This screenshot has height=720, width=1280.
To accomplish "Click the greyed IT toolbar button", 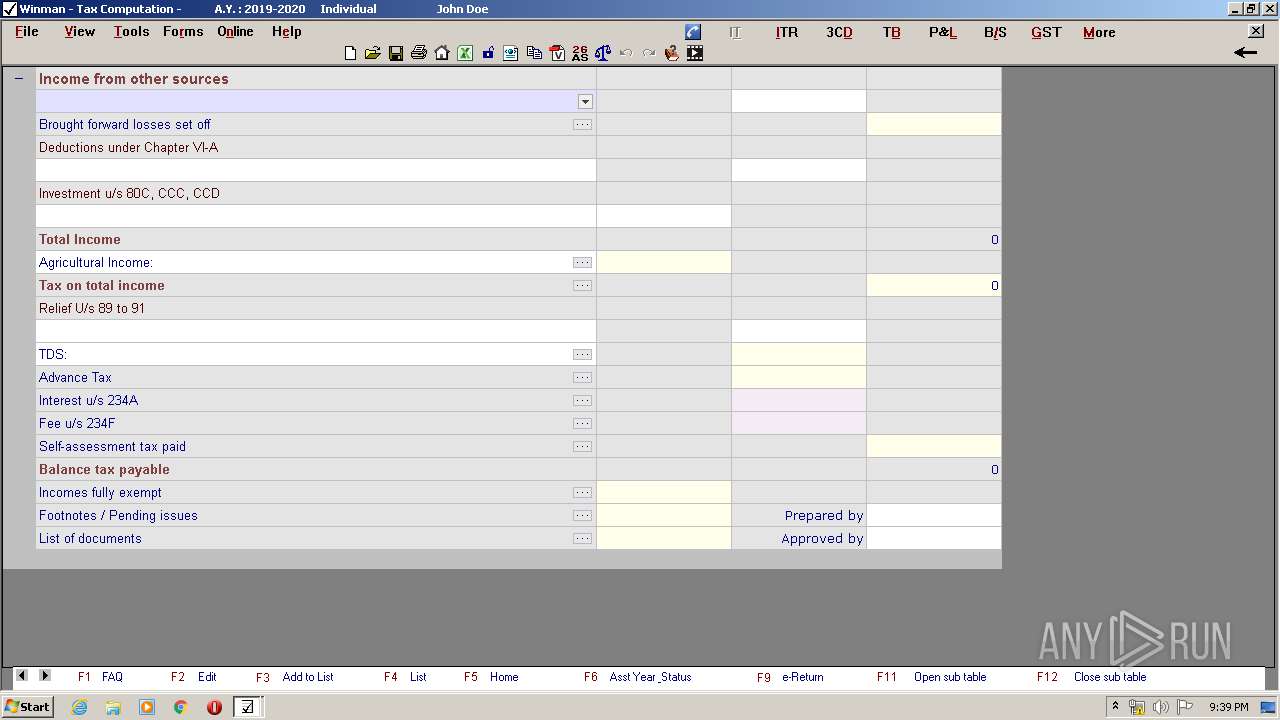I will [x=735, y=32].
